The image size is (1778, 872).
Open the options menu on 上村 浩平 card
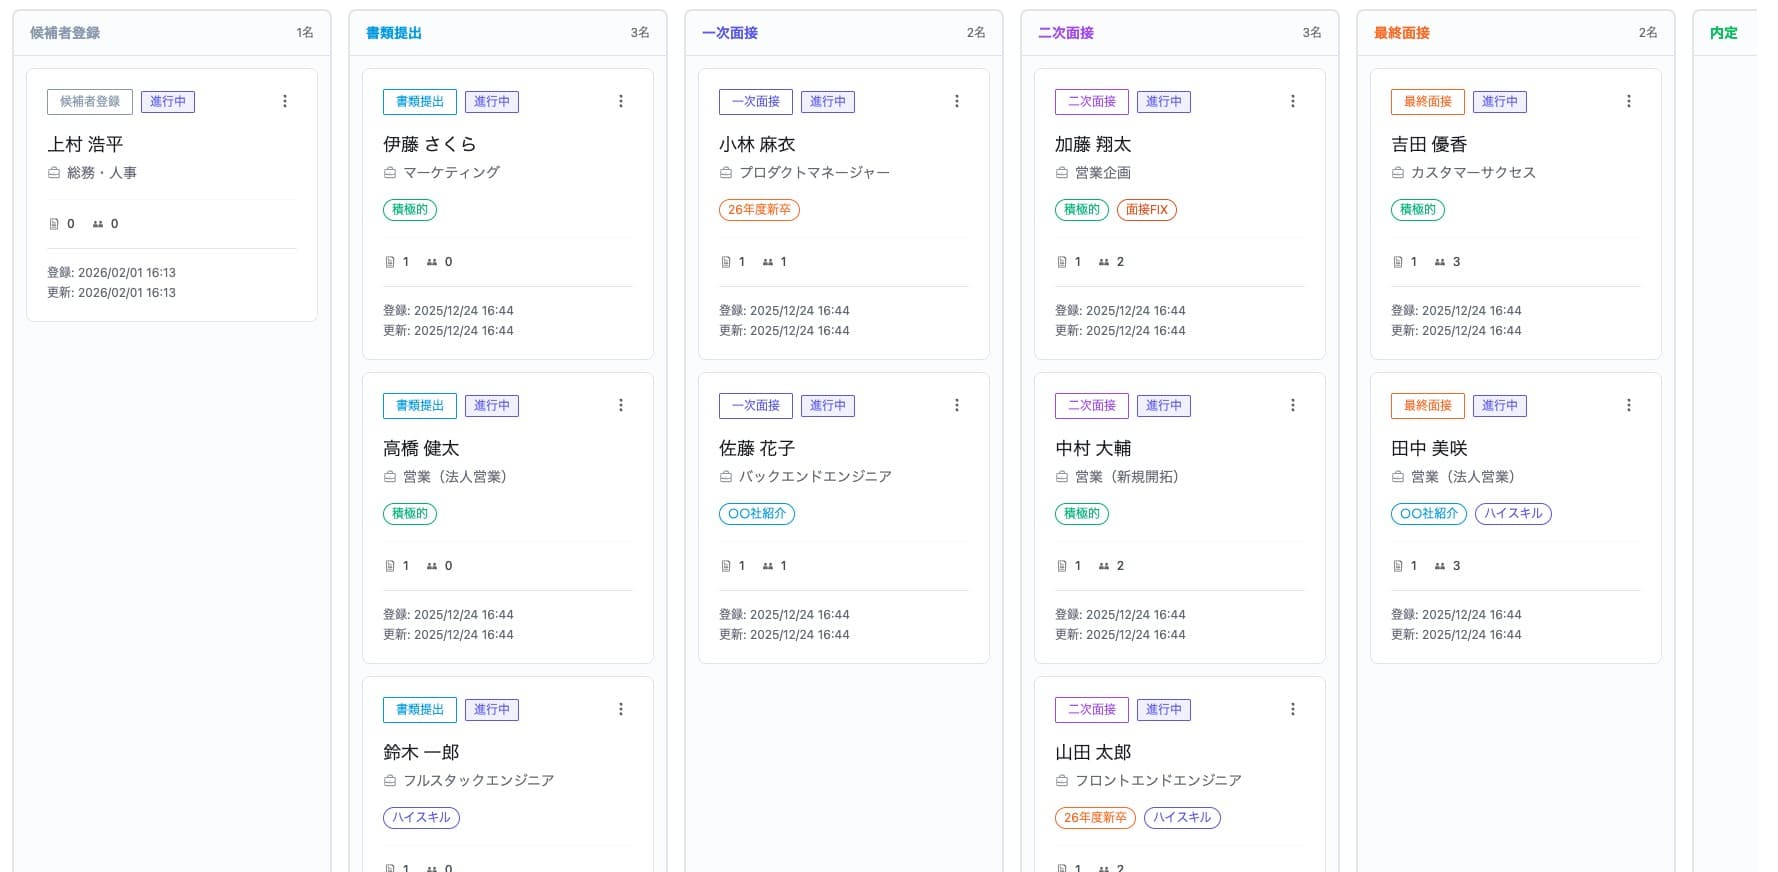[285, 101]
